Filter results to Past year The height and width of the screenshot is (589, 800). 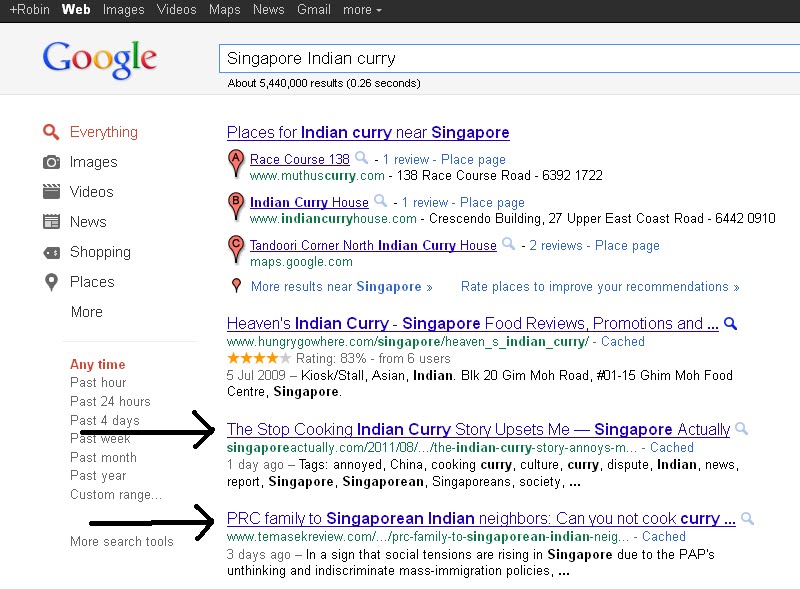pyautogui.click(x=98, y=476)
